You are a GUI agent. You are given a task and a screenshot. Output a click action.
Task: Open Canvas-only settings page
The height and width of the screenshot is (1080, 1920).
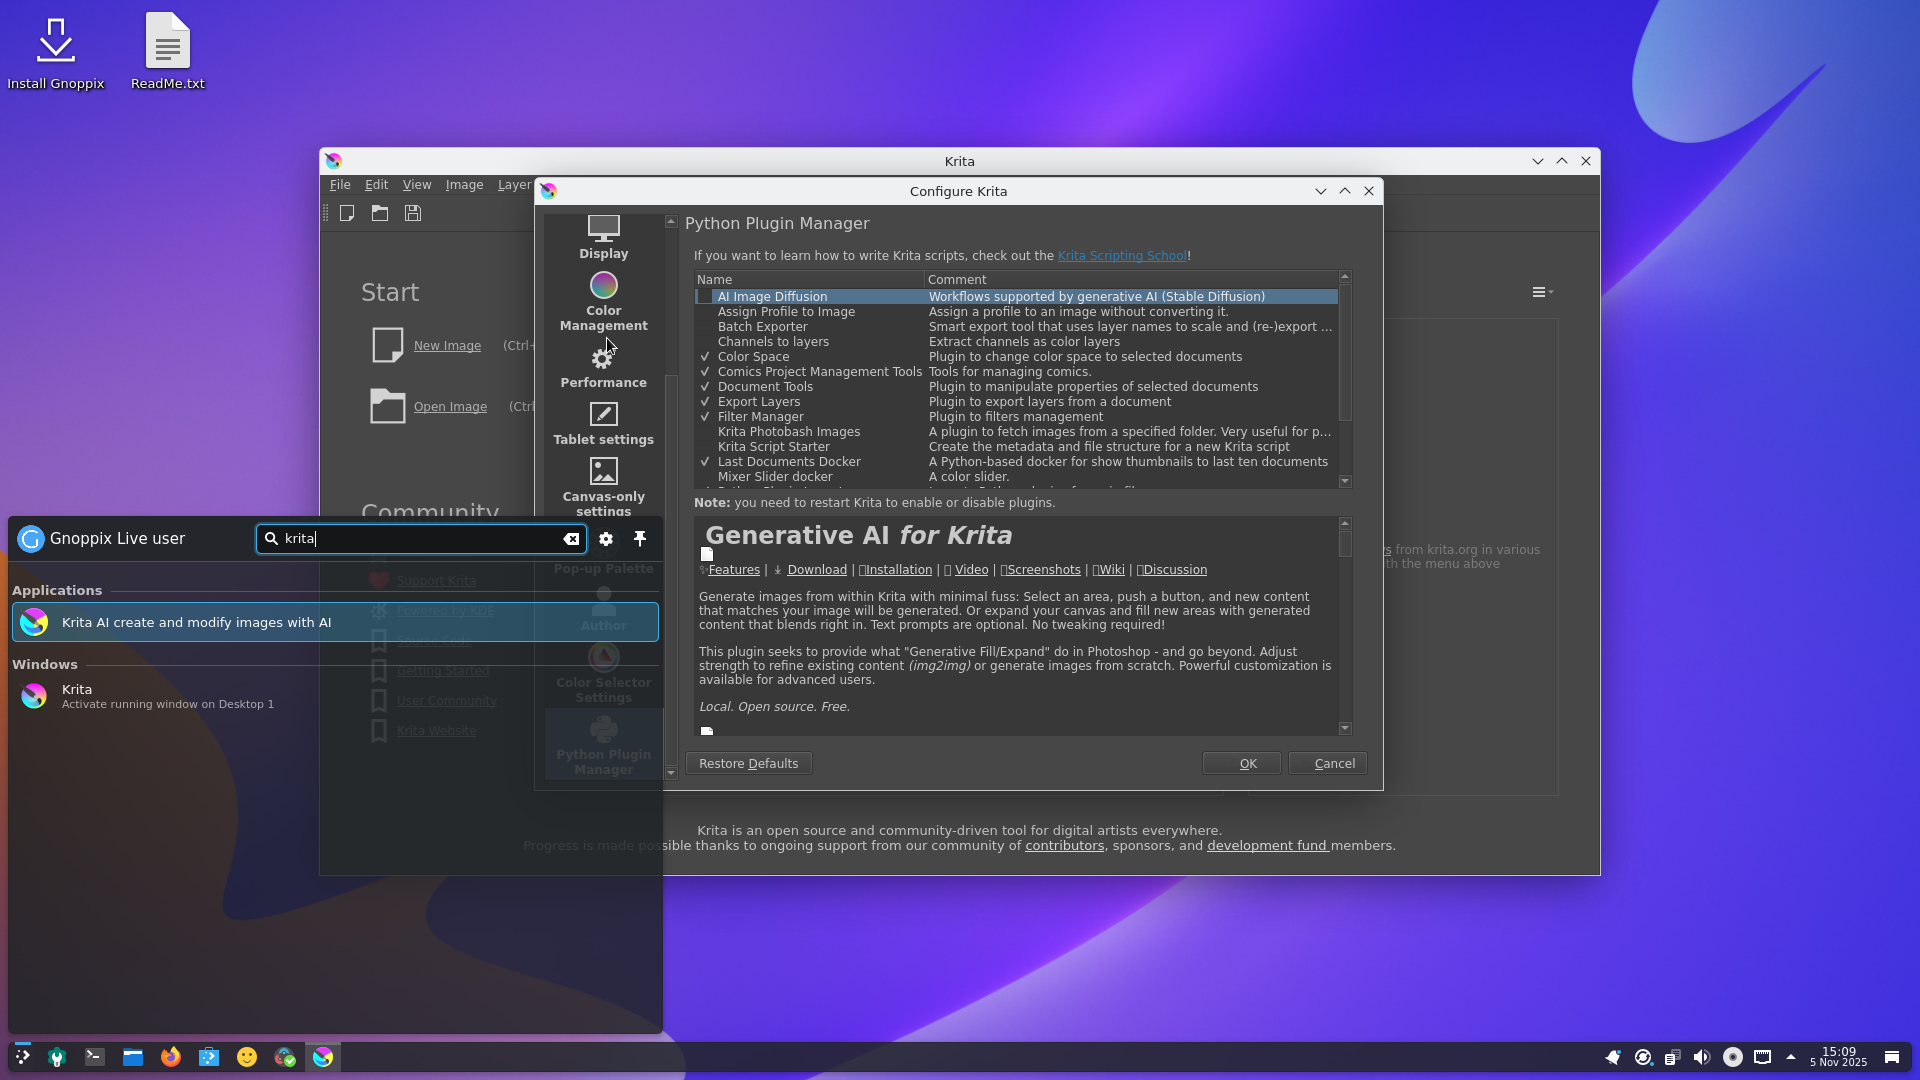(x=603, y=488)
